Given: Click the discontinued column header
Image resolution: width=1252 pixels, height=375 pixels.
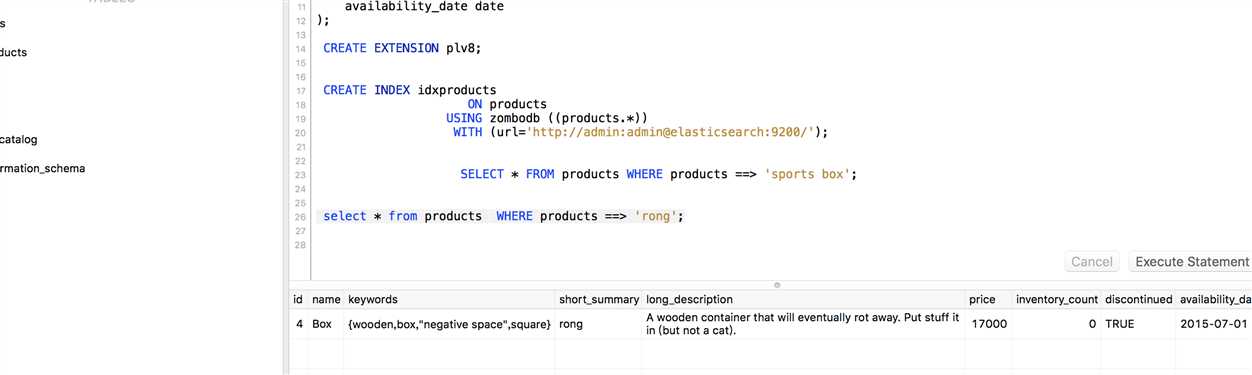Looking at the screenshot, I should click(1138, 299).
